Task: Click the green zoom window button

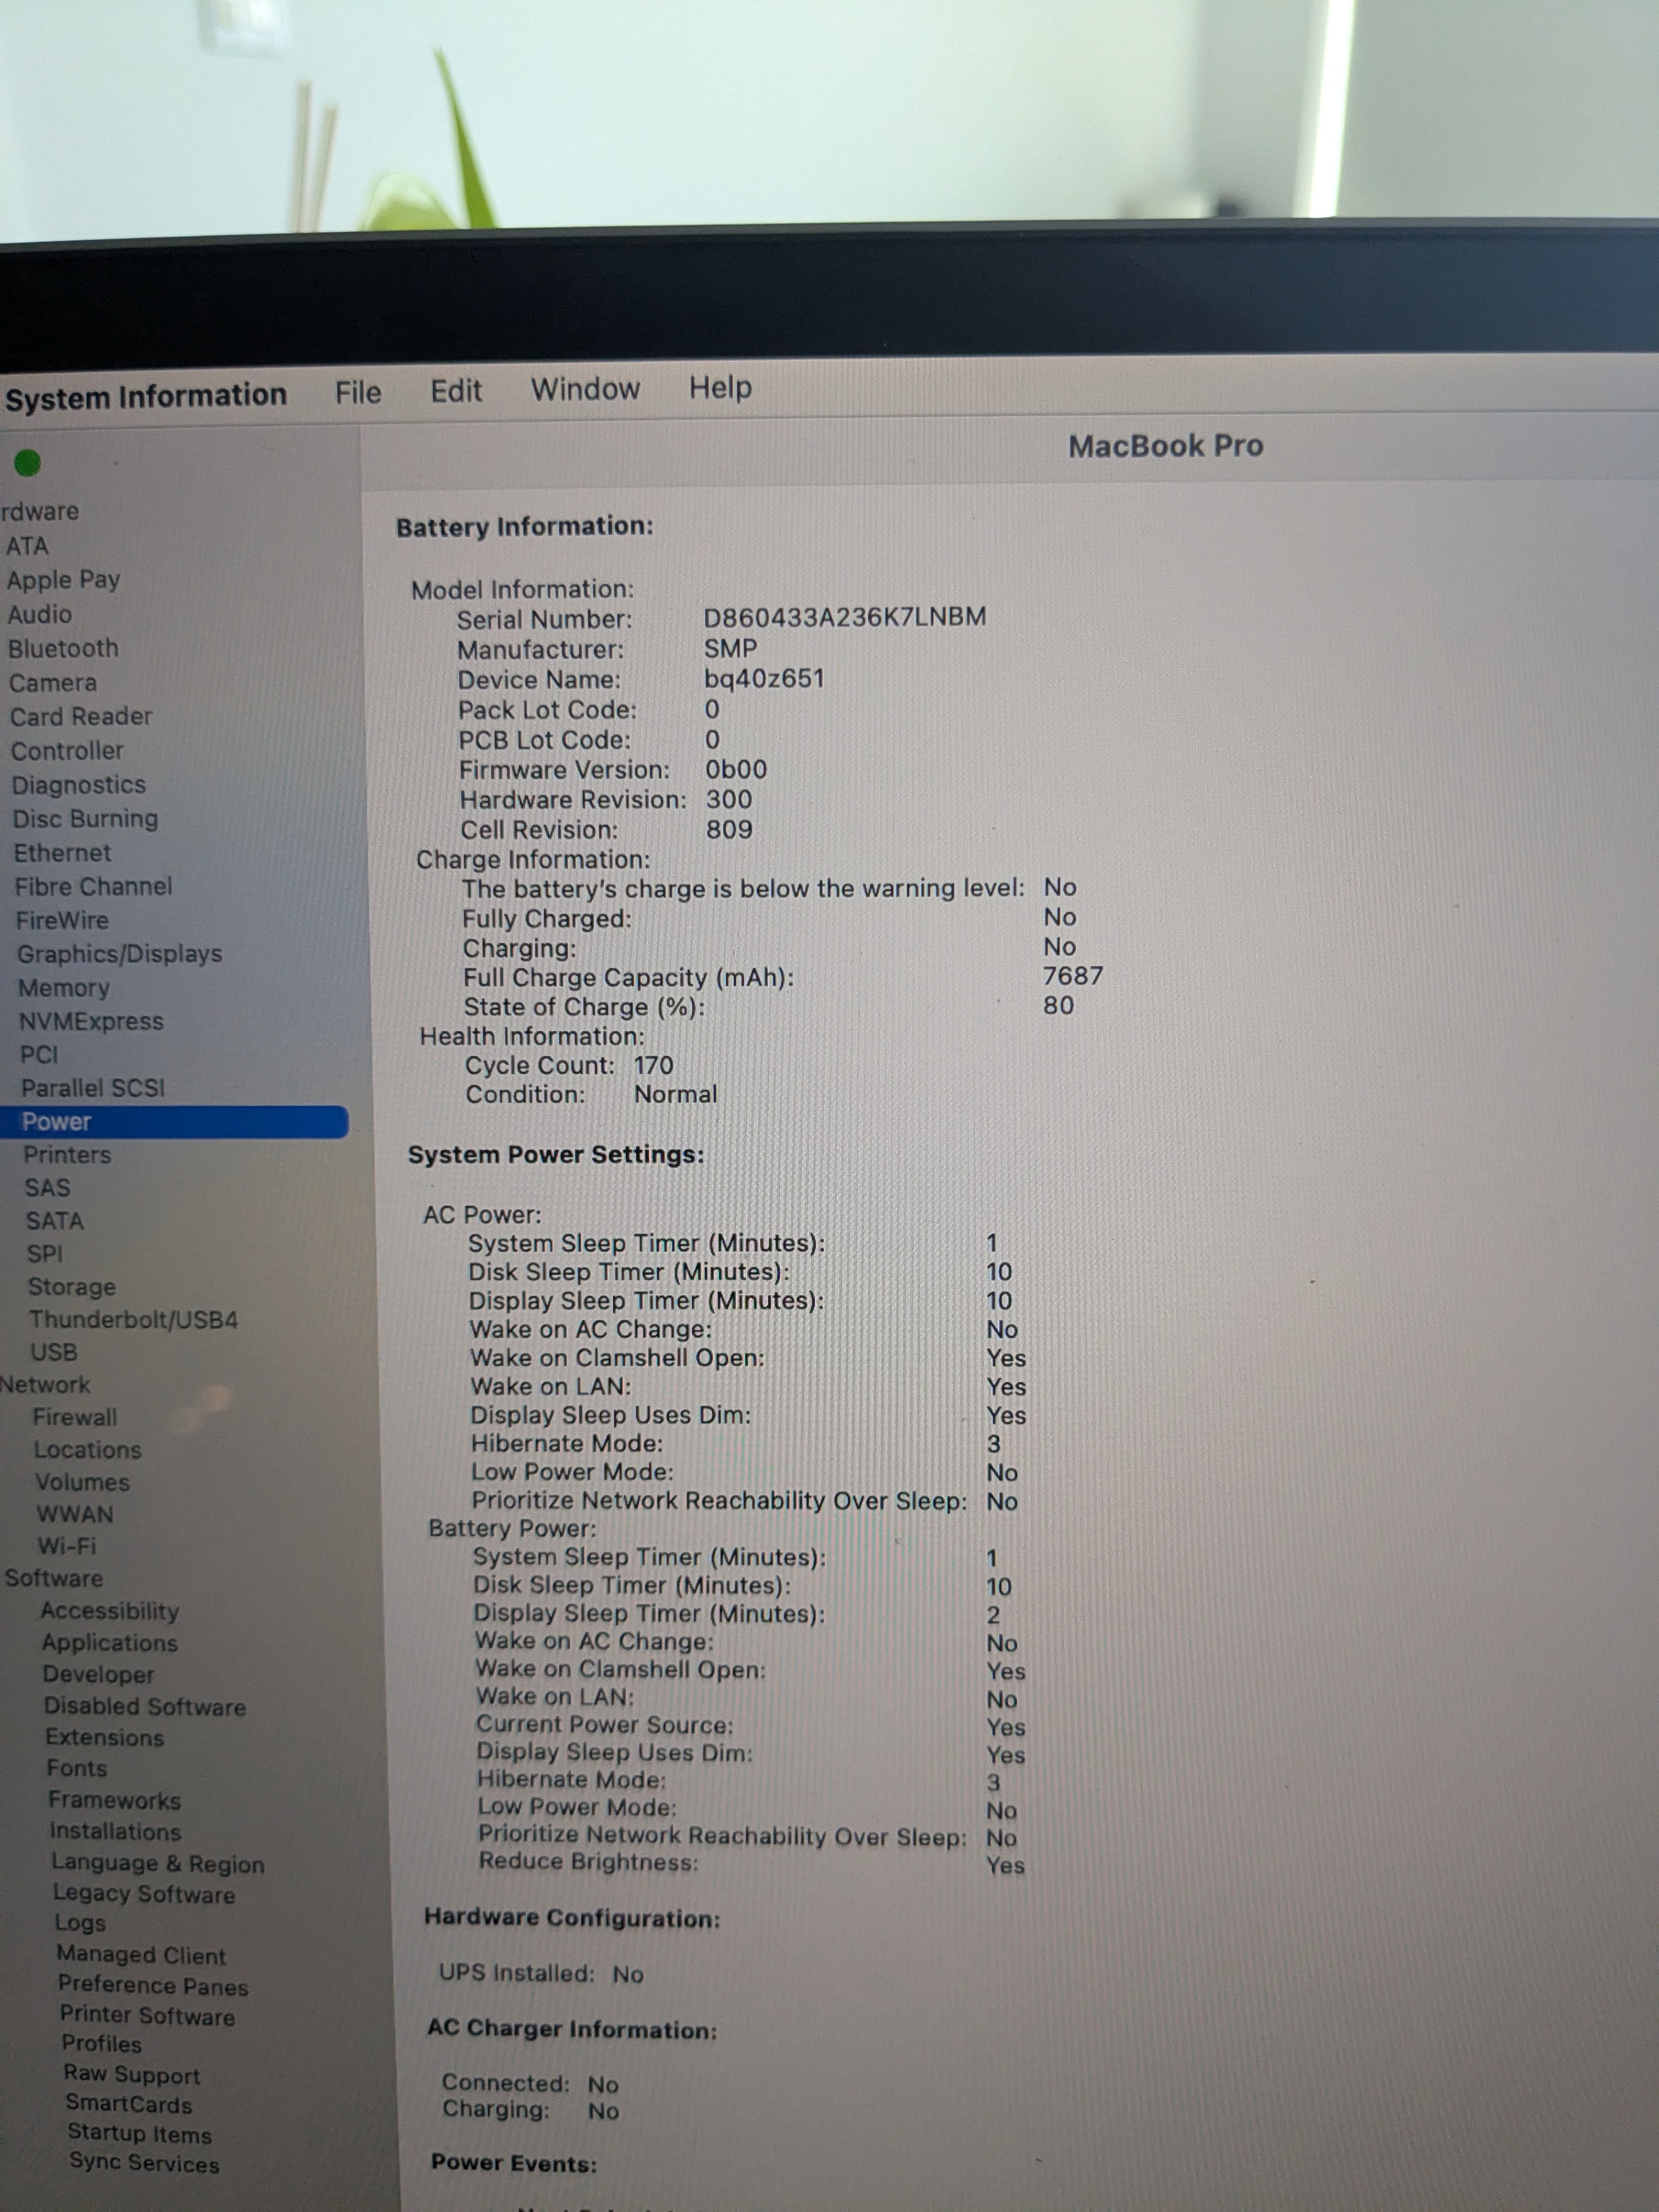Action: coord(27,463)
